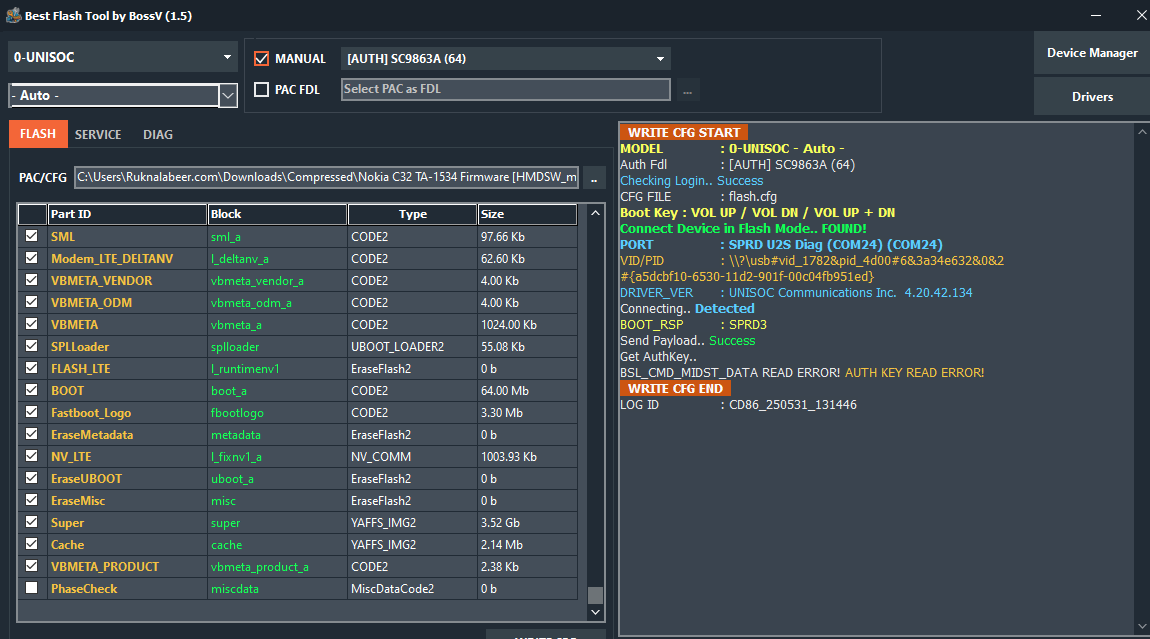Enable the PhaseCheck checkbox
This screenshot has height=639, width=1150.
(31, 588)
